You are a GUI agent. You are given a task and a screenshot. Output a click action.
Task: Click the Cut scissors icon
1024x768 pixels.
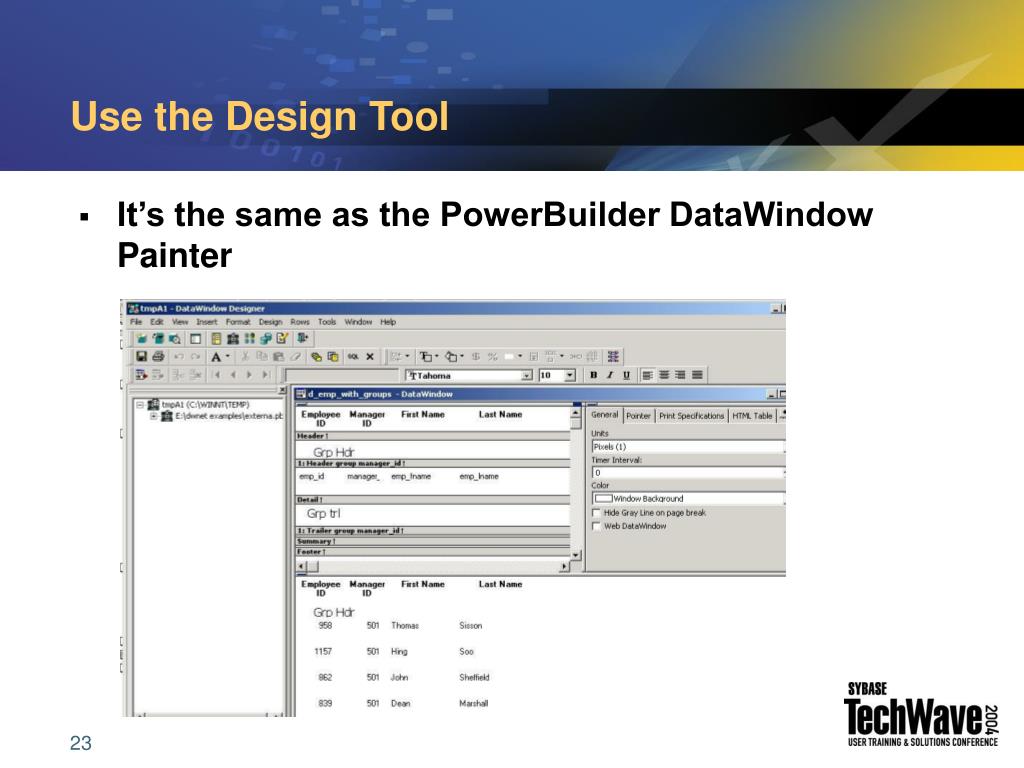[246, 357]
